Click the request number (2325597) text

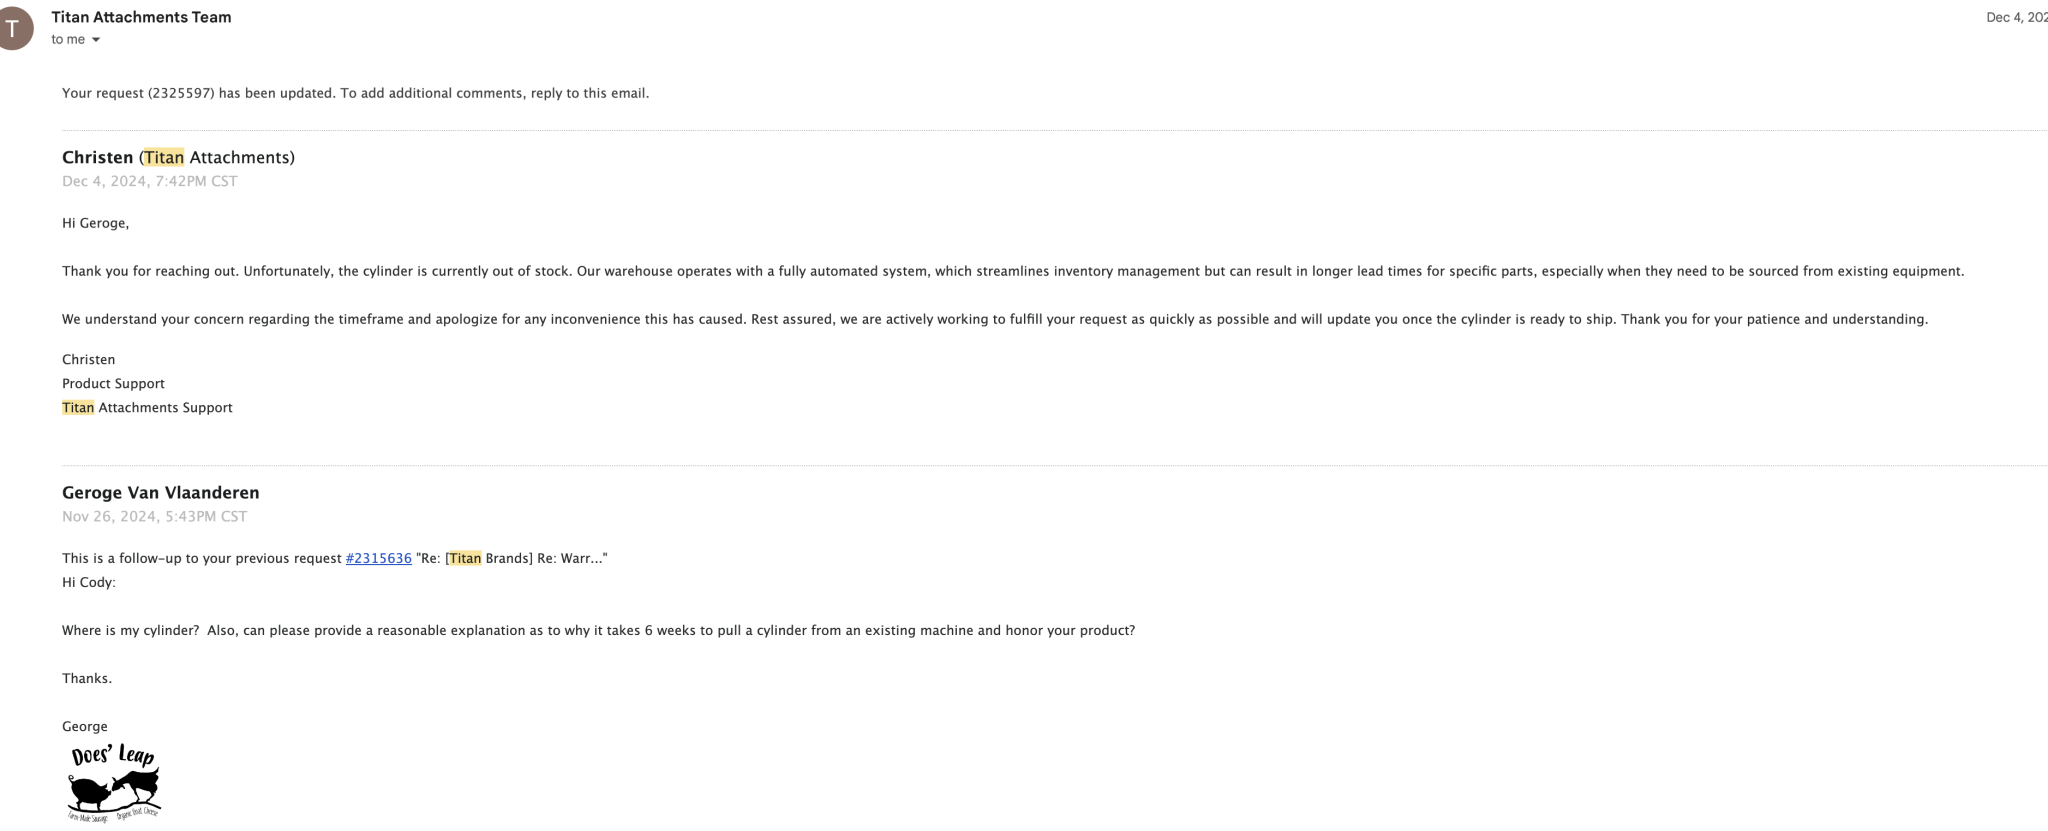point(181,93)
